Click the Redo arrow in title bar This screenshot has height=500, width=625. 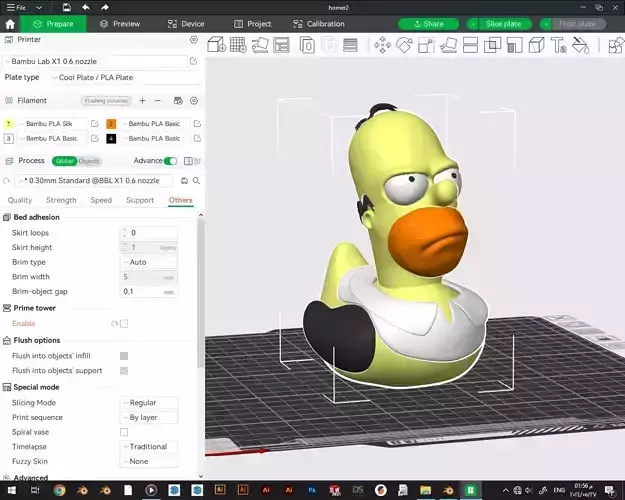point(104,7)
